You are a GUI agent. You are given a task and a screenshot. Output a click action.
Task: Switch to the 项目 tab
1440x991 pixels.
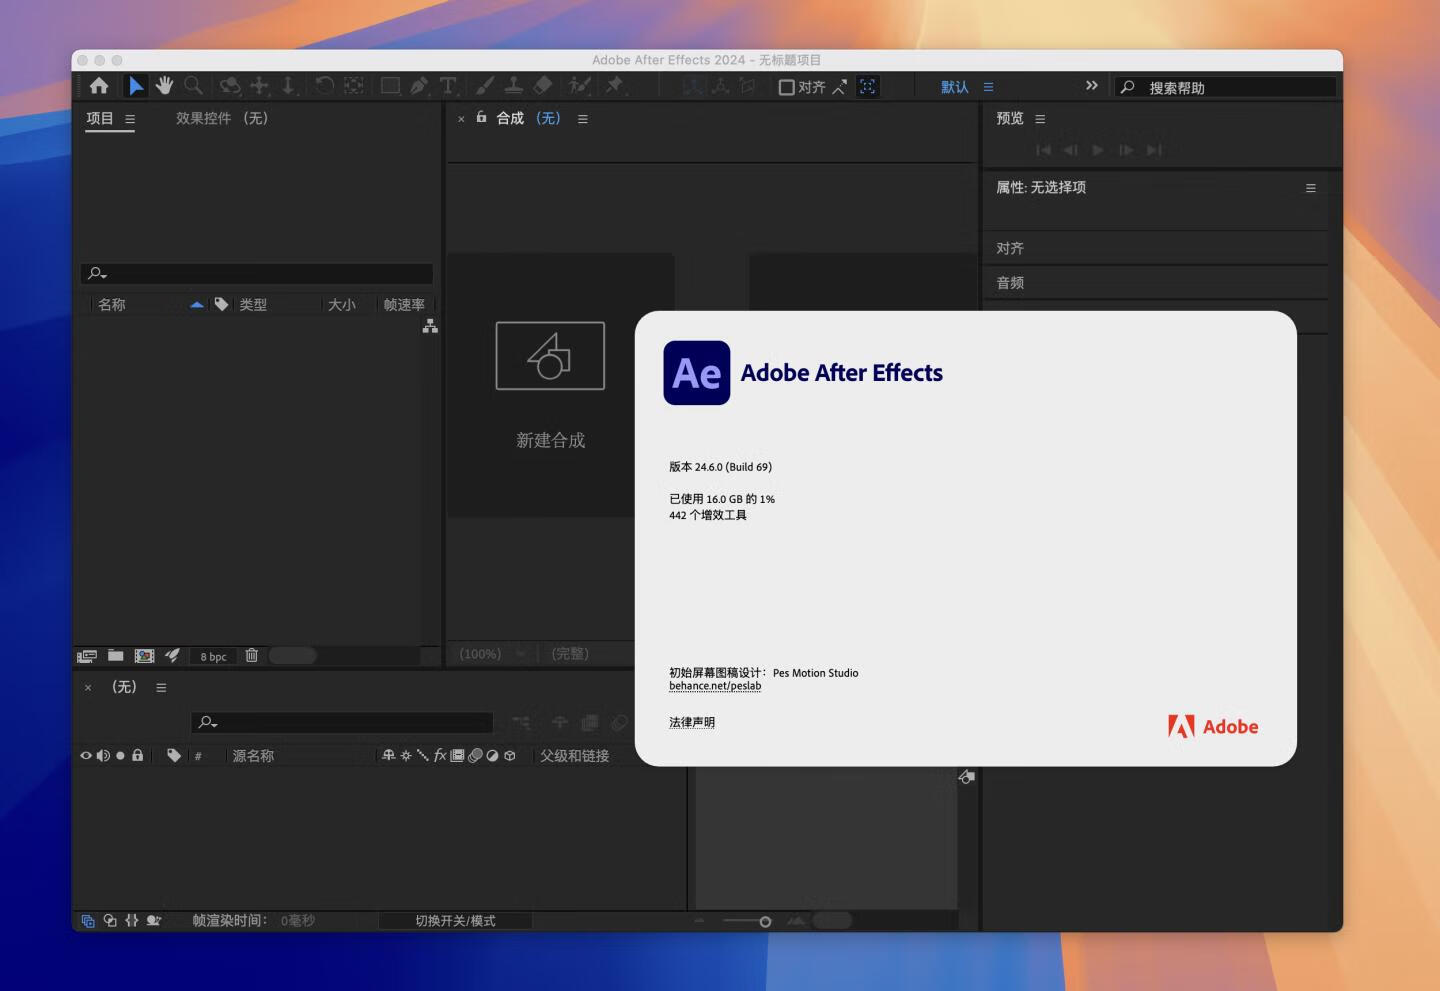pos(100,118)
